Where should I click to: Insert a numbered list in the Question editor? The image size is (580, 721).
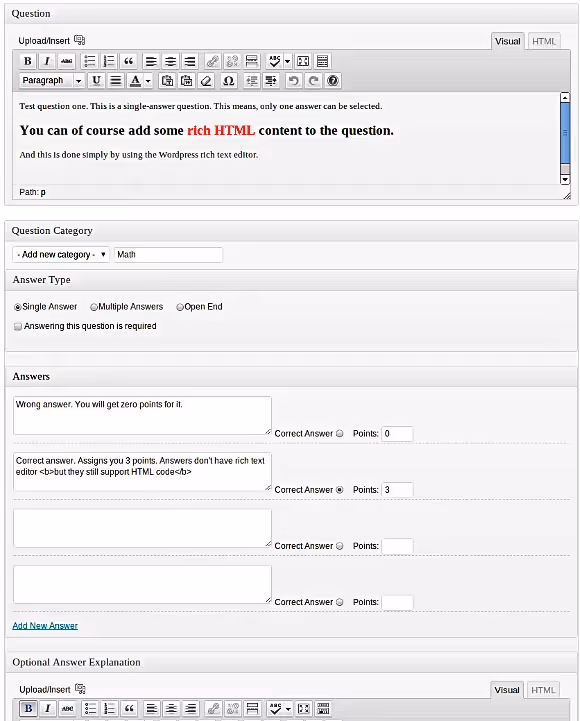point(109,61)
